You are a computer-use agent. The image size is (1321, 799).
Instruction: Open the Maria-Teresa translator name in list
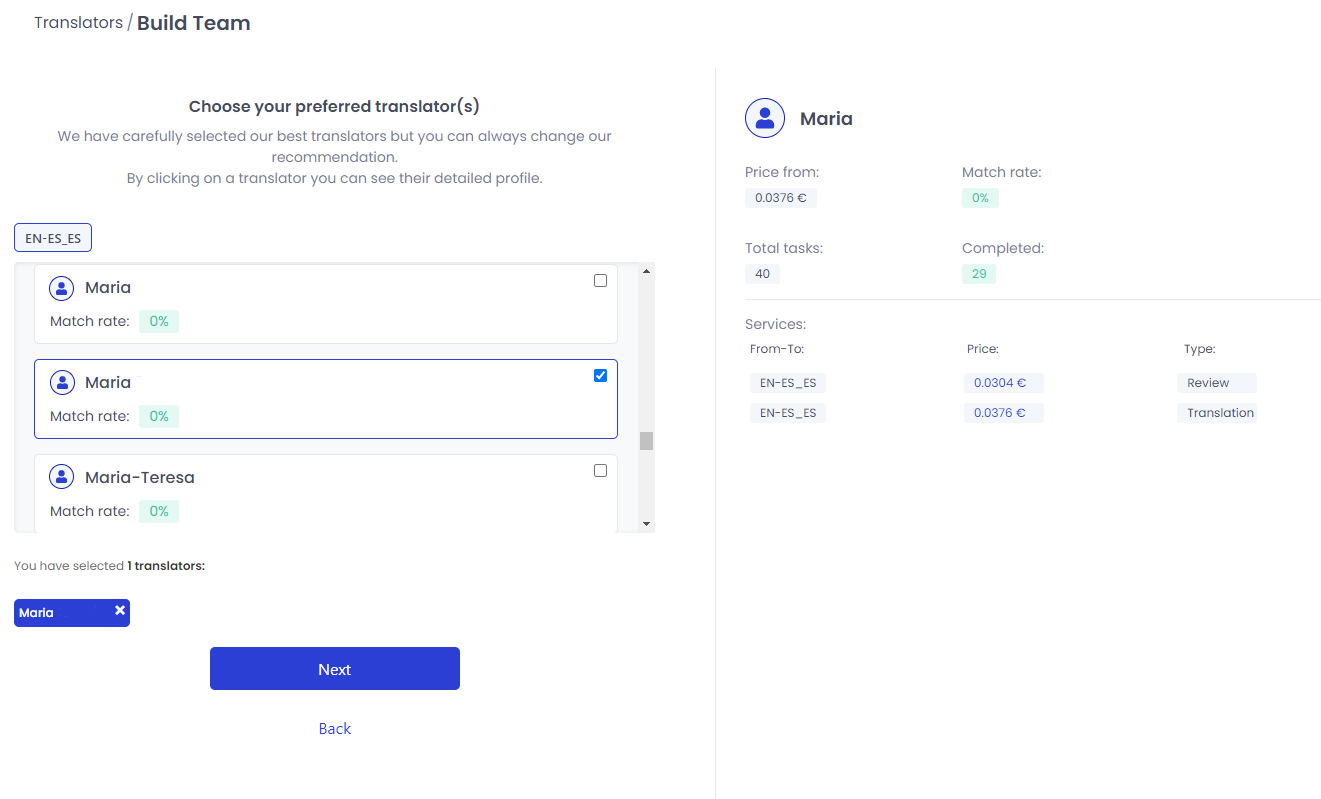tap(140, 478)
